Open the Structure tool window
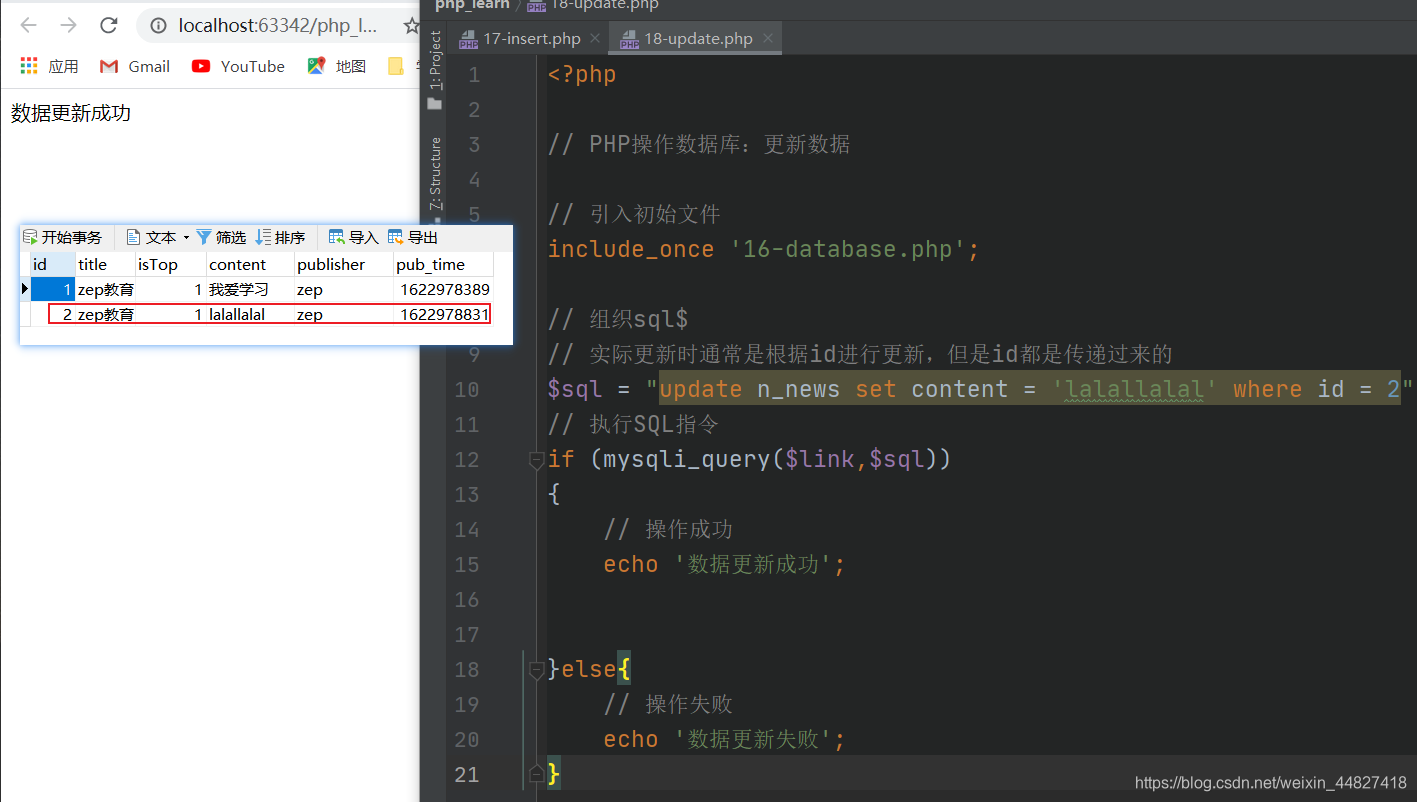1417x802 pixels. pos(435,172)
